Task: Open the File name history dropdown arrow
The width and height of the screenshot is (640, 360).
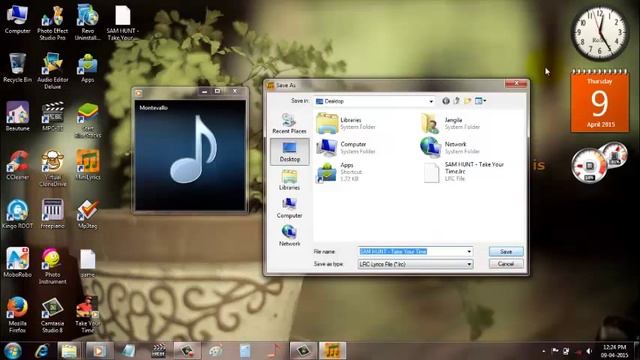Action: pyautogui.click(x=469, y=251)
